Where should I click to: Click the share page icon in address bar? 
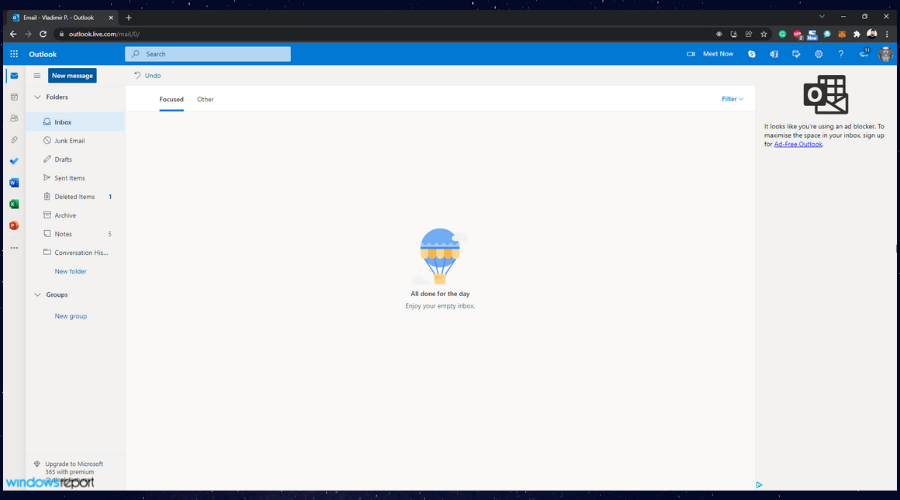coord(749,34)
